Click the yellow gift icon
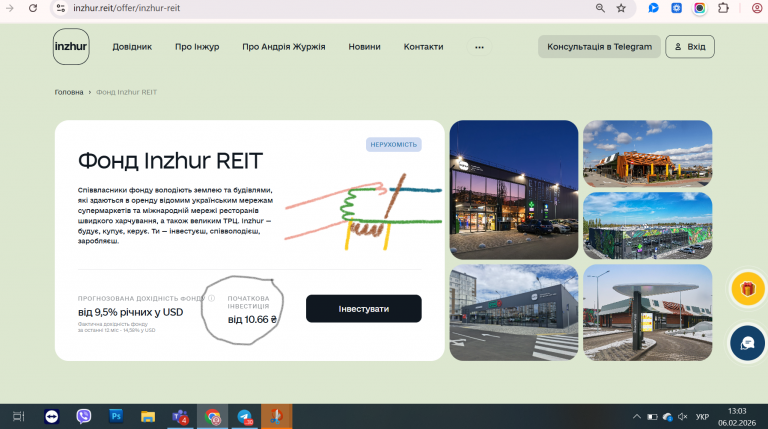768x429 pixels. [x=747, y=289]
